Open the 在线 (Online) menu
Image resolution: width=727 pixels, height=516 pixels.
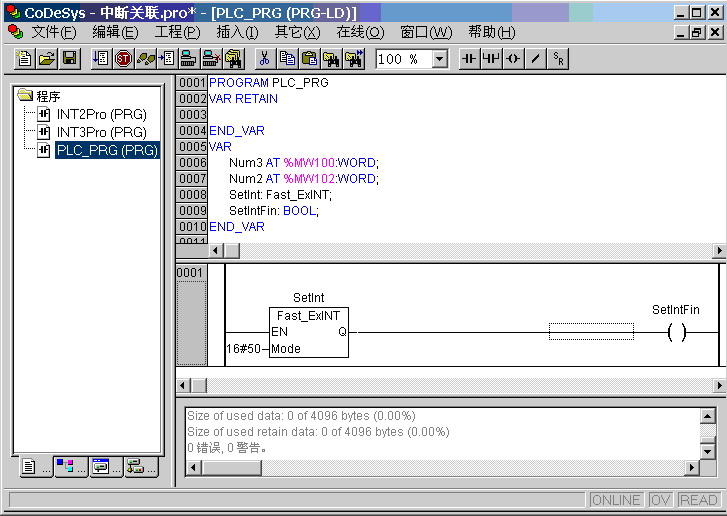359,32
